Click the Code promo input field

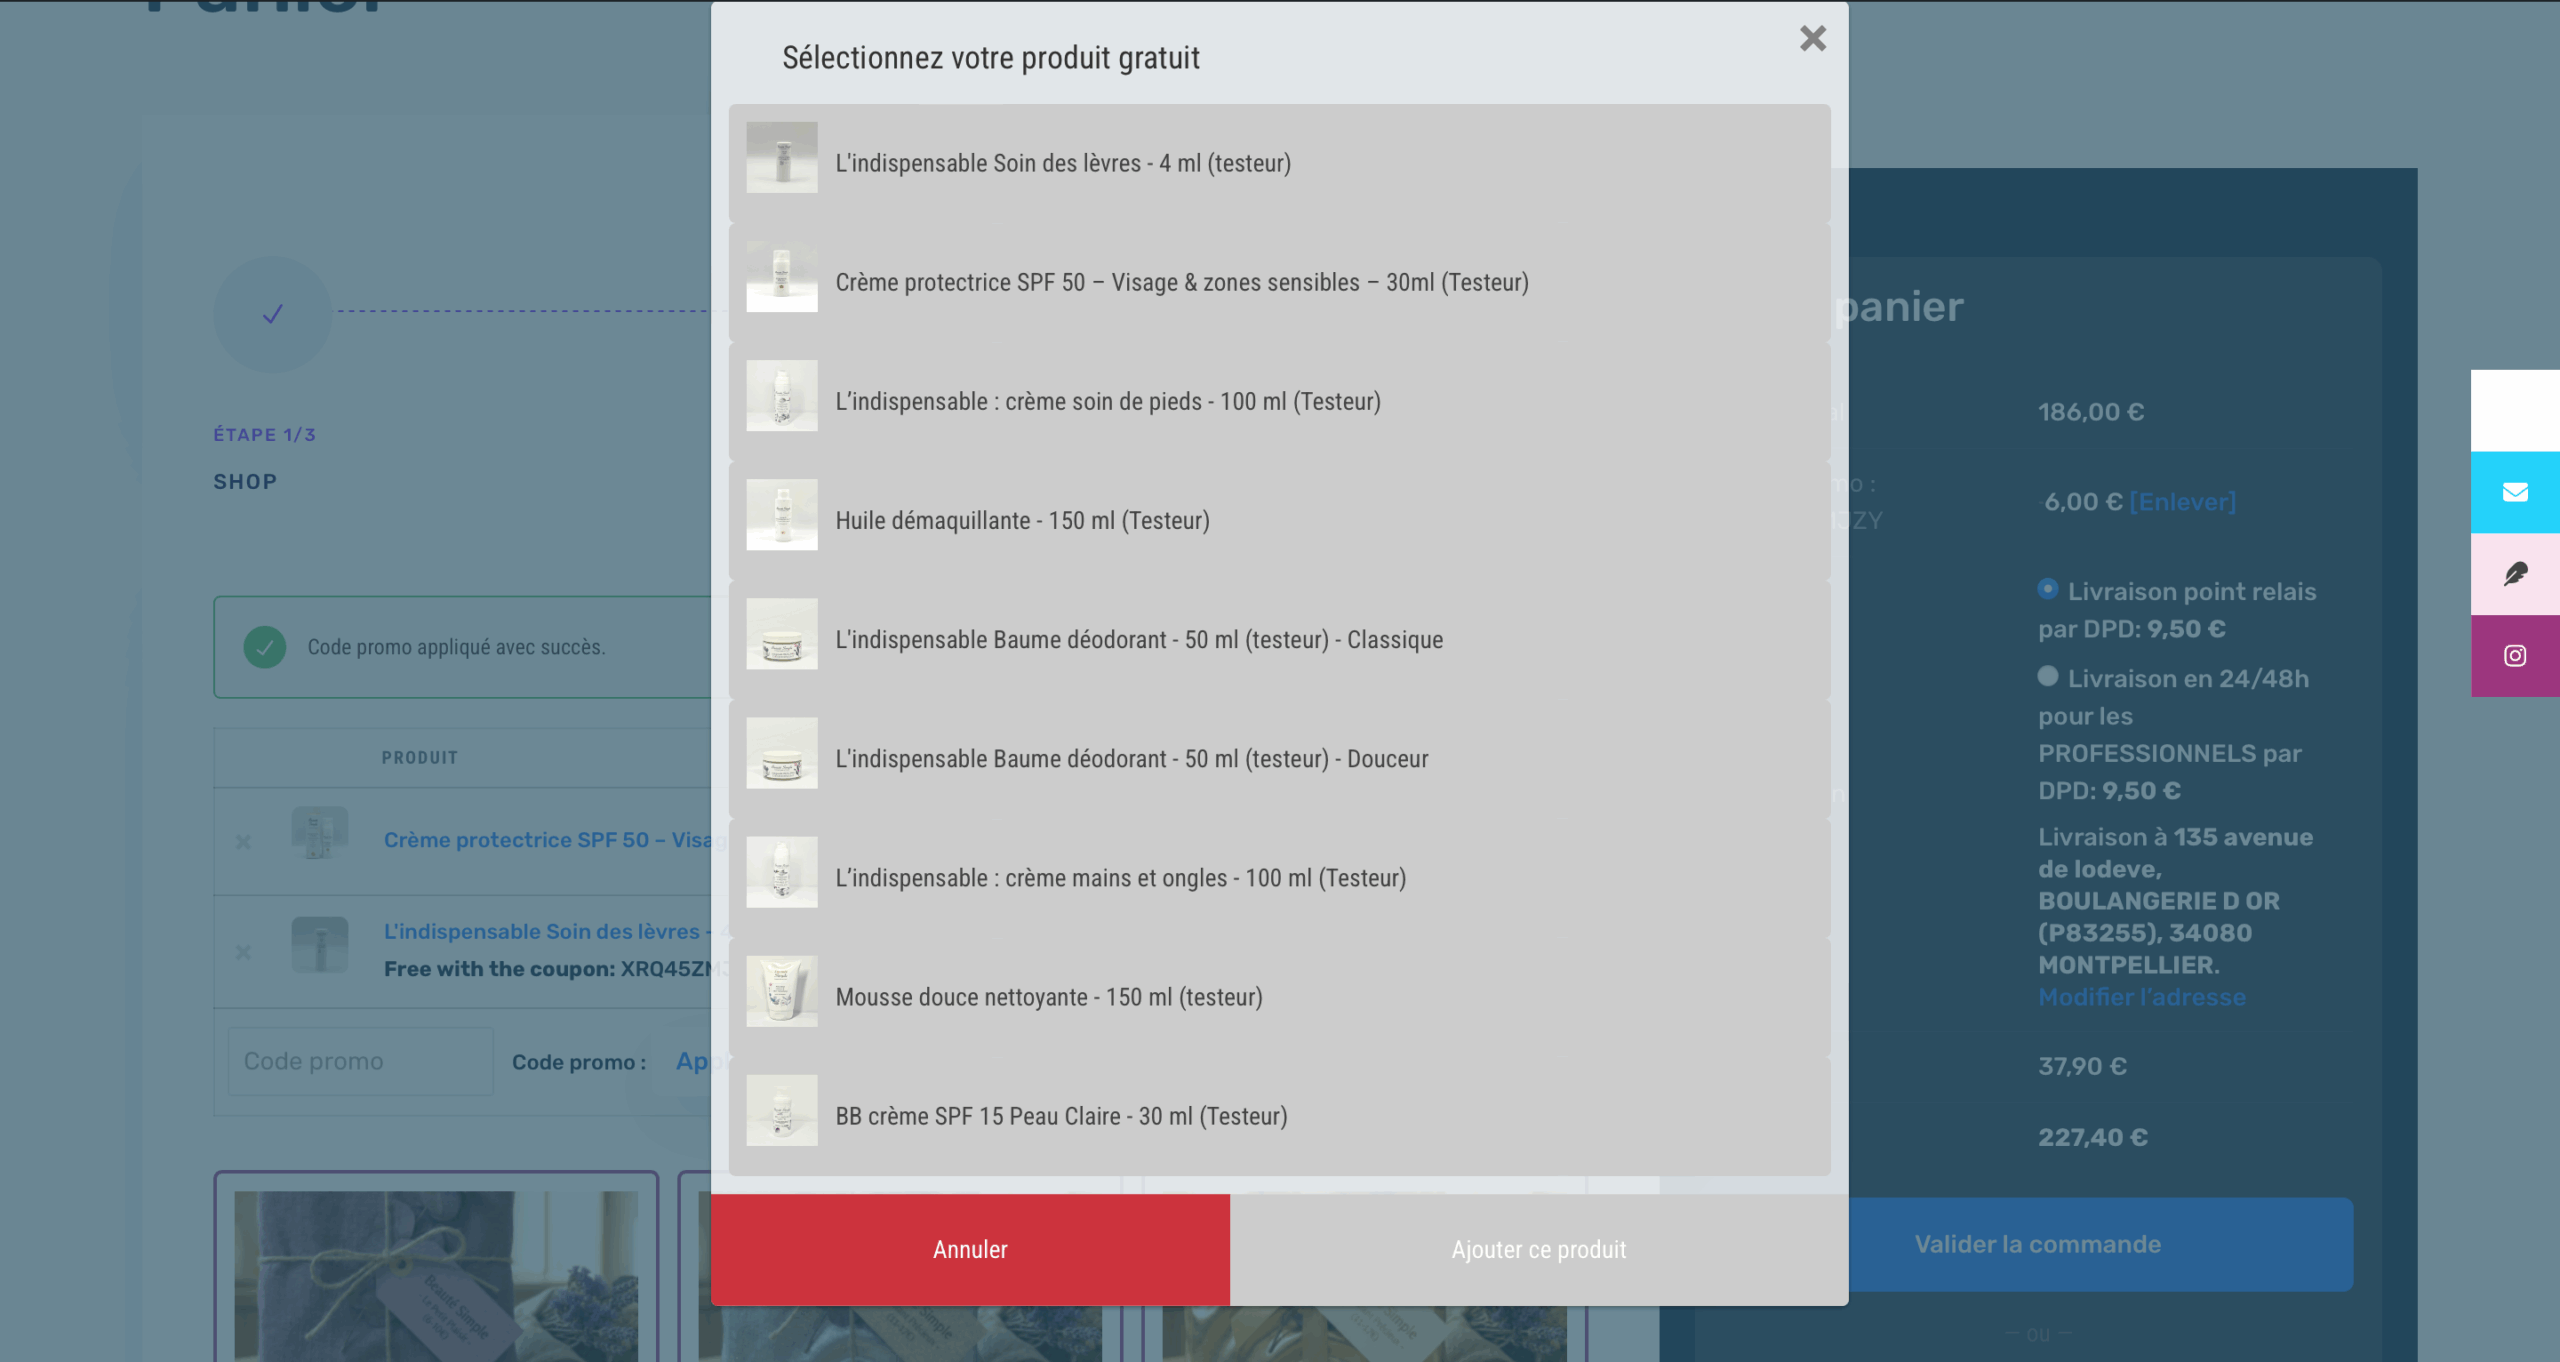359,1061
